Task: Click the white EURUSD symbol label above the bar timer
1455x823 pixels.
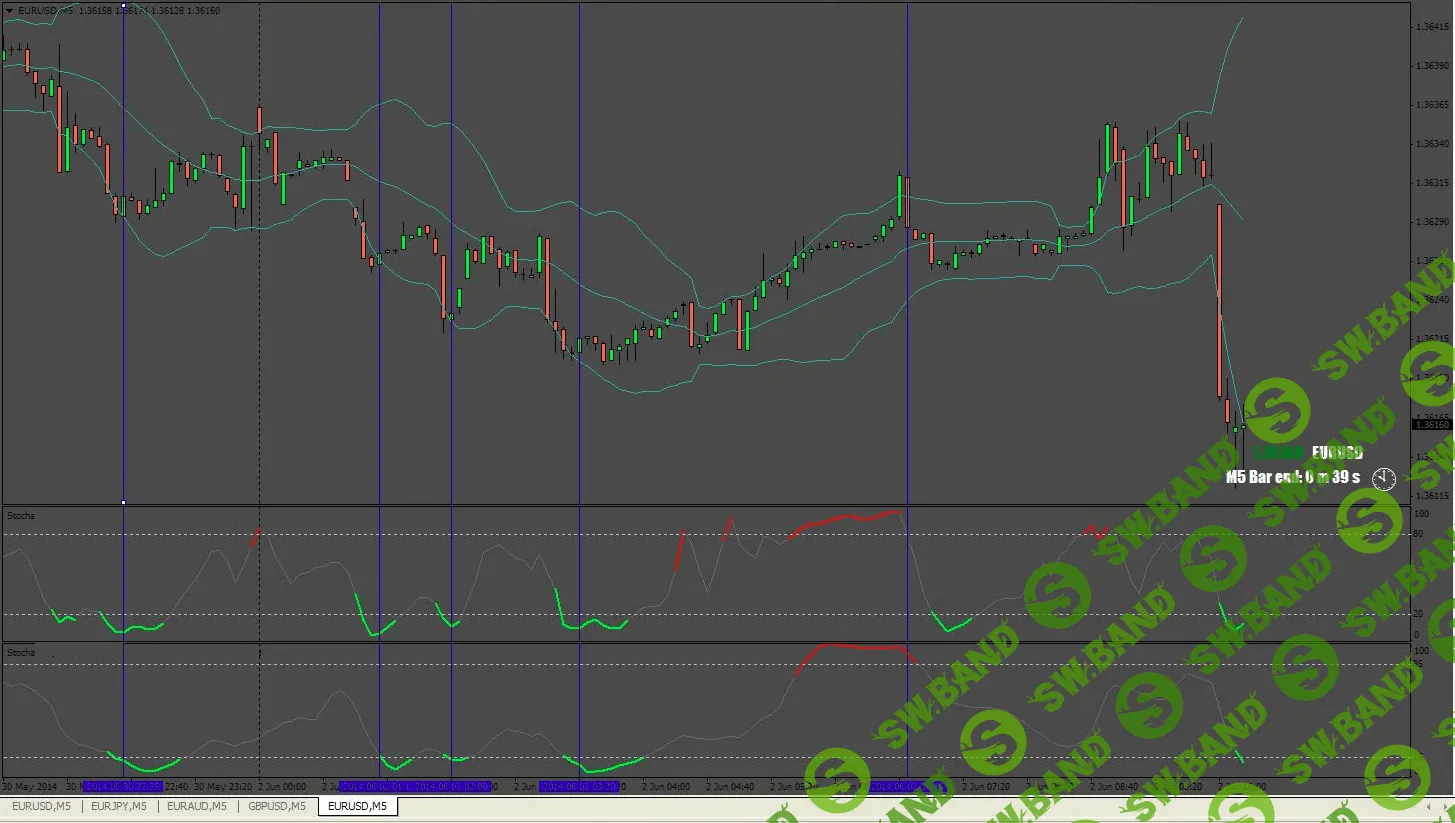Action: tap(1336, 453)
